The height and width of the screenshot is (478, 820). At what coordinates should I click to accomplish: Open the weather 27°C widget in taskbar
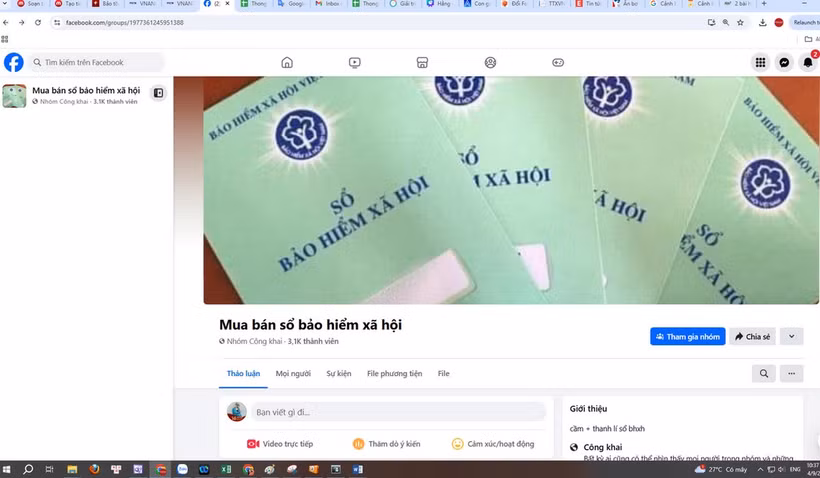(720, 469)
